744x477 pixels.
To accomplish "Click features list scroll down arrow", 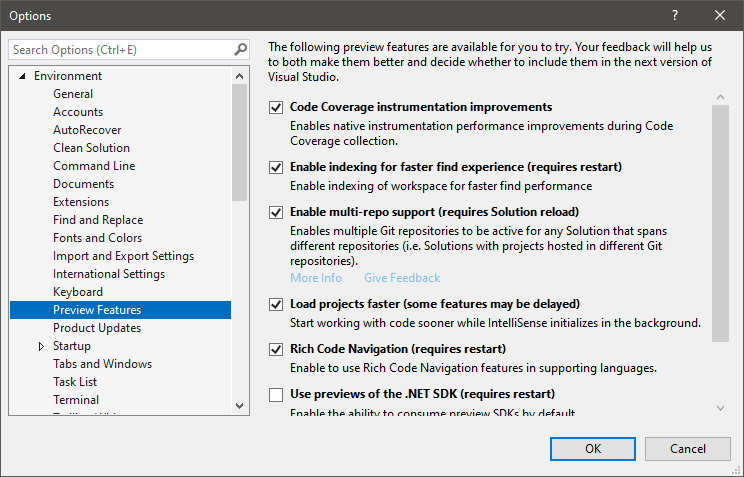I will [720, 408].
